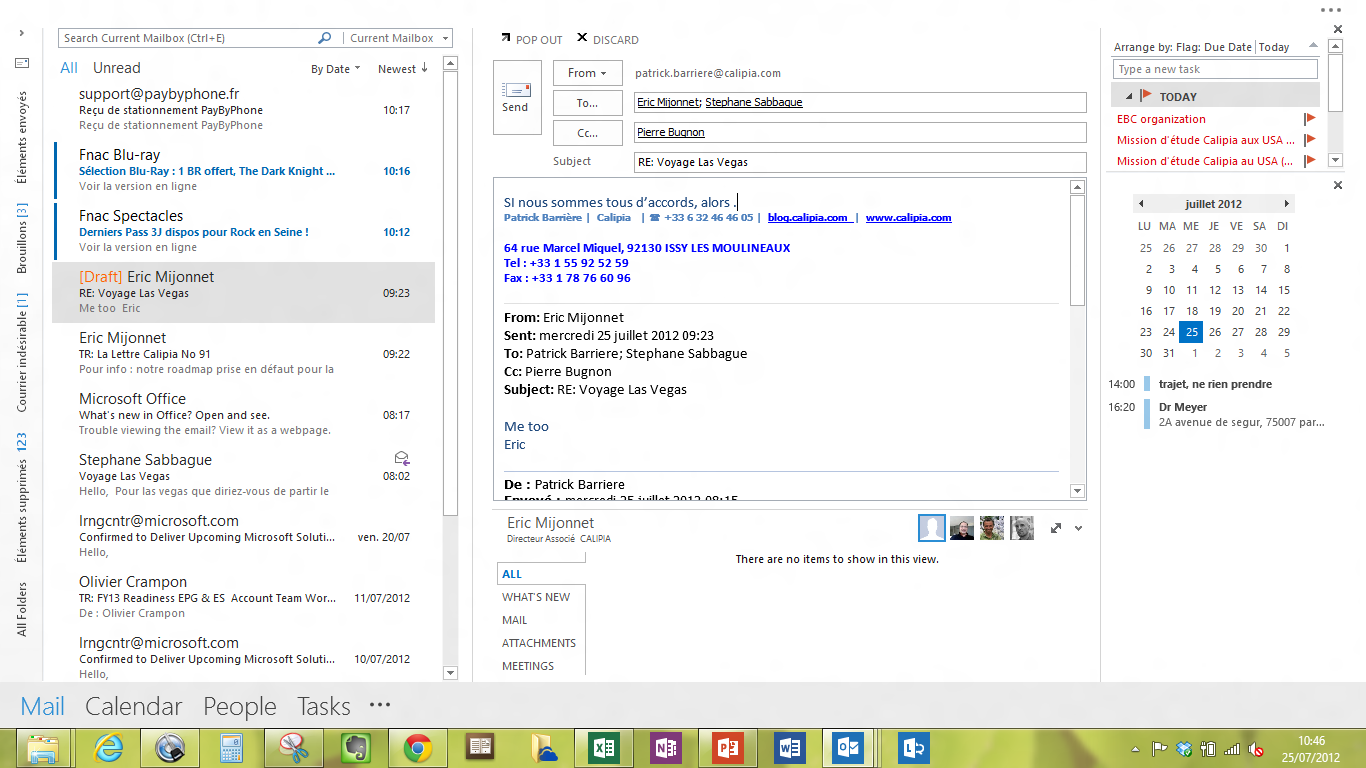Show only Unread messages

point(116,68)
